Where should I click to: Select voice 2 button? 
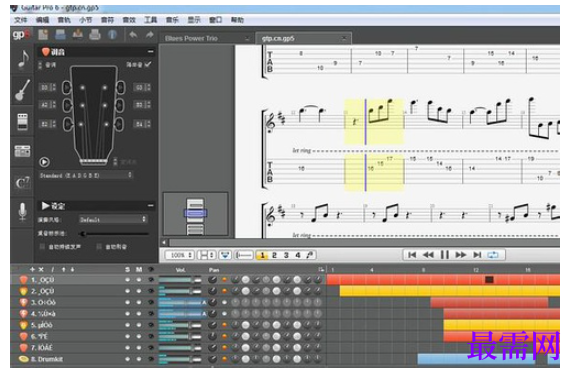point(274,256)
